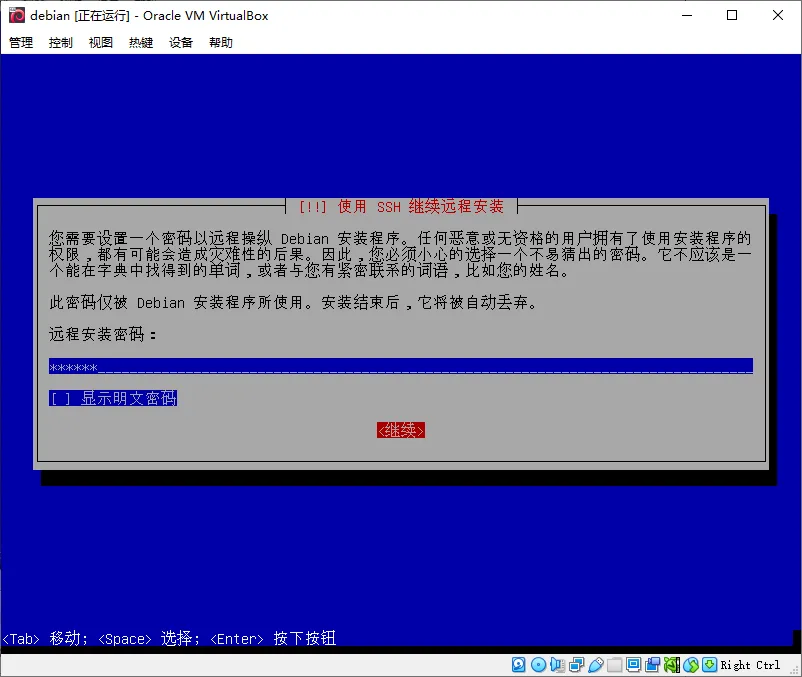This screenshot has height=677, width=802.
Task: Open the 控制 menu
Action: [61, 42]
